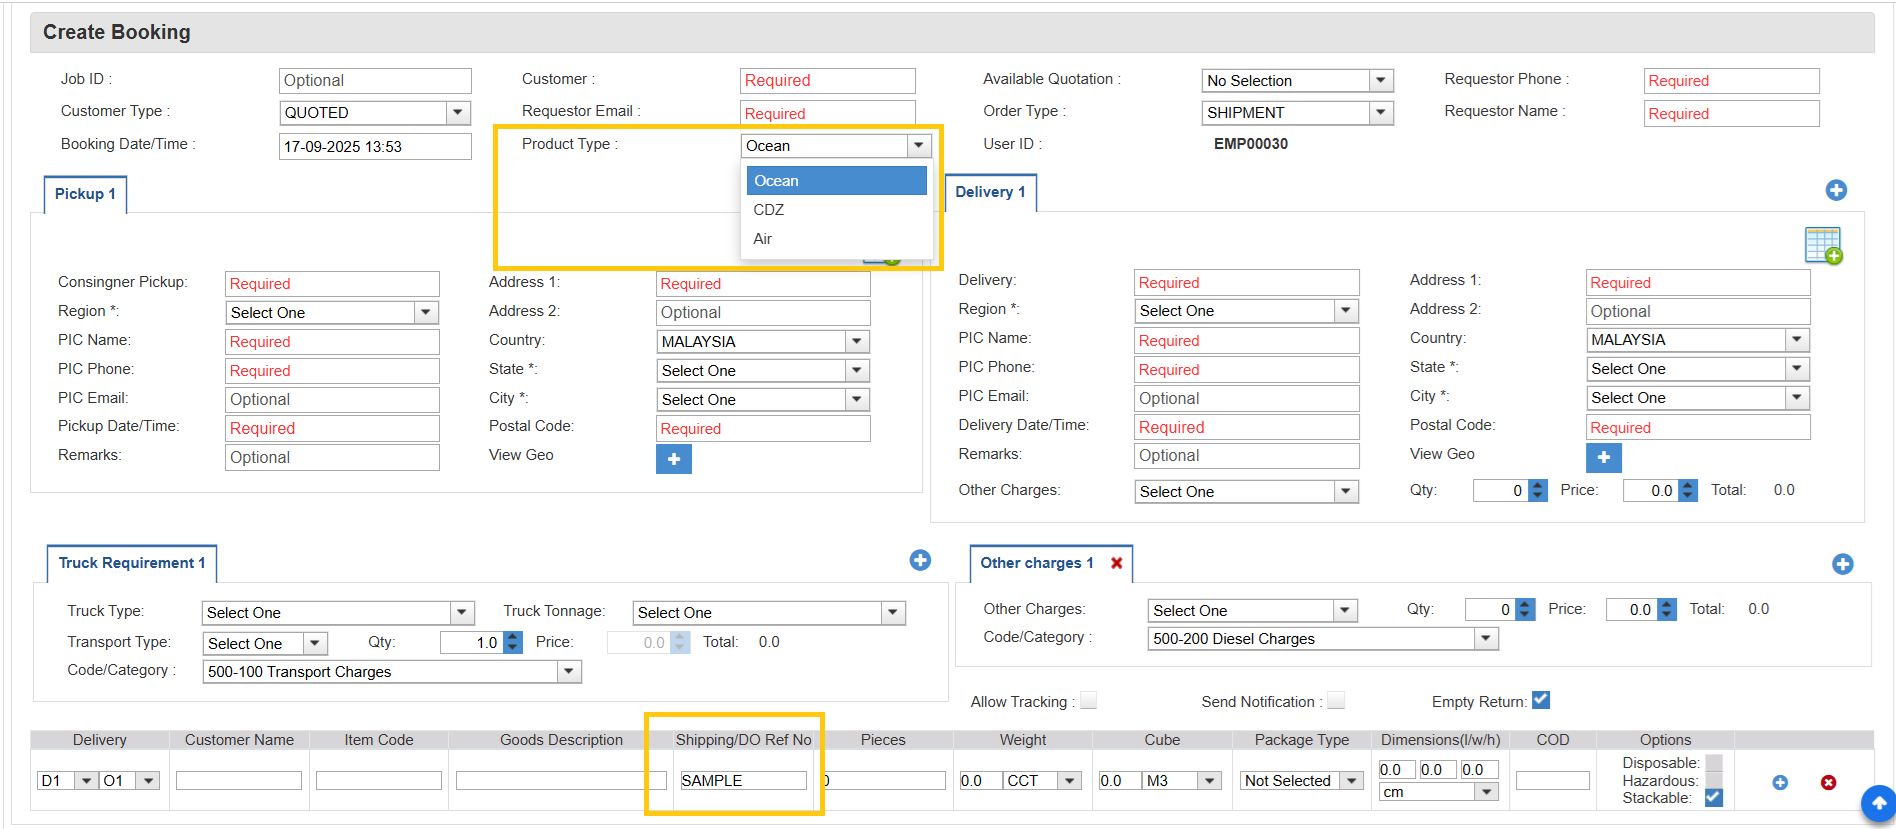The image size is (1896, 829).
Task: Increase the delivery other charges Qty stepper
Action: [1538, 485]
